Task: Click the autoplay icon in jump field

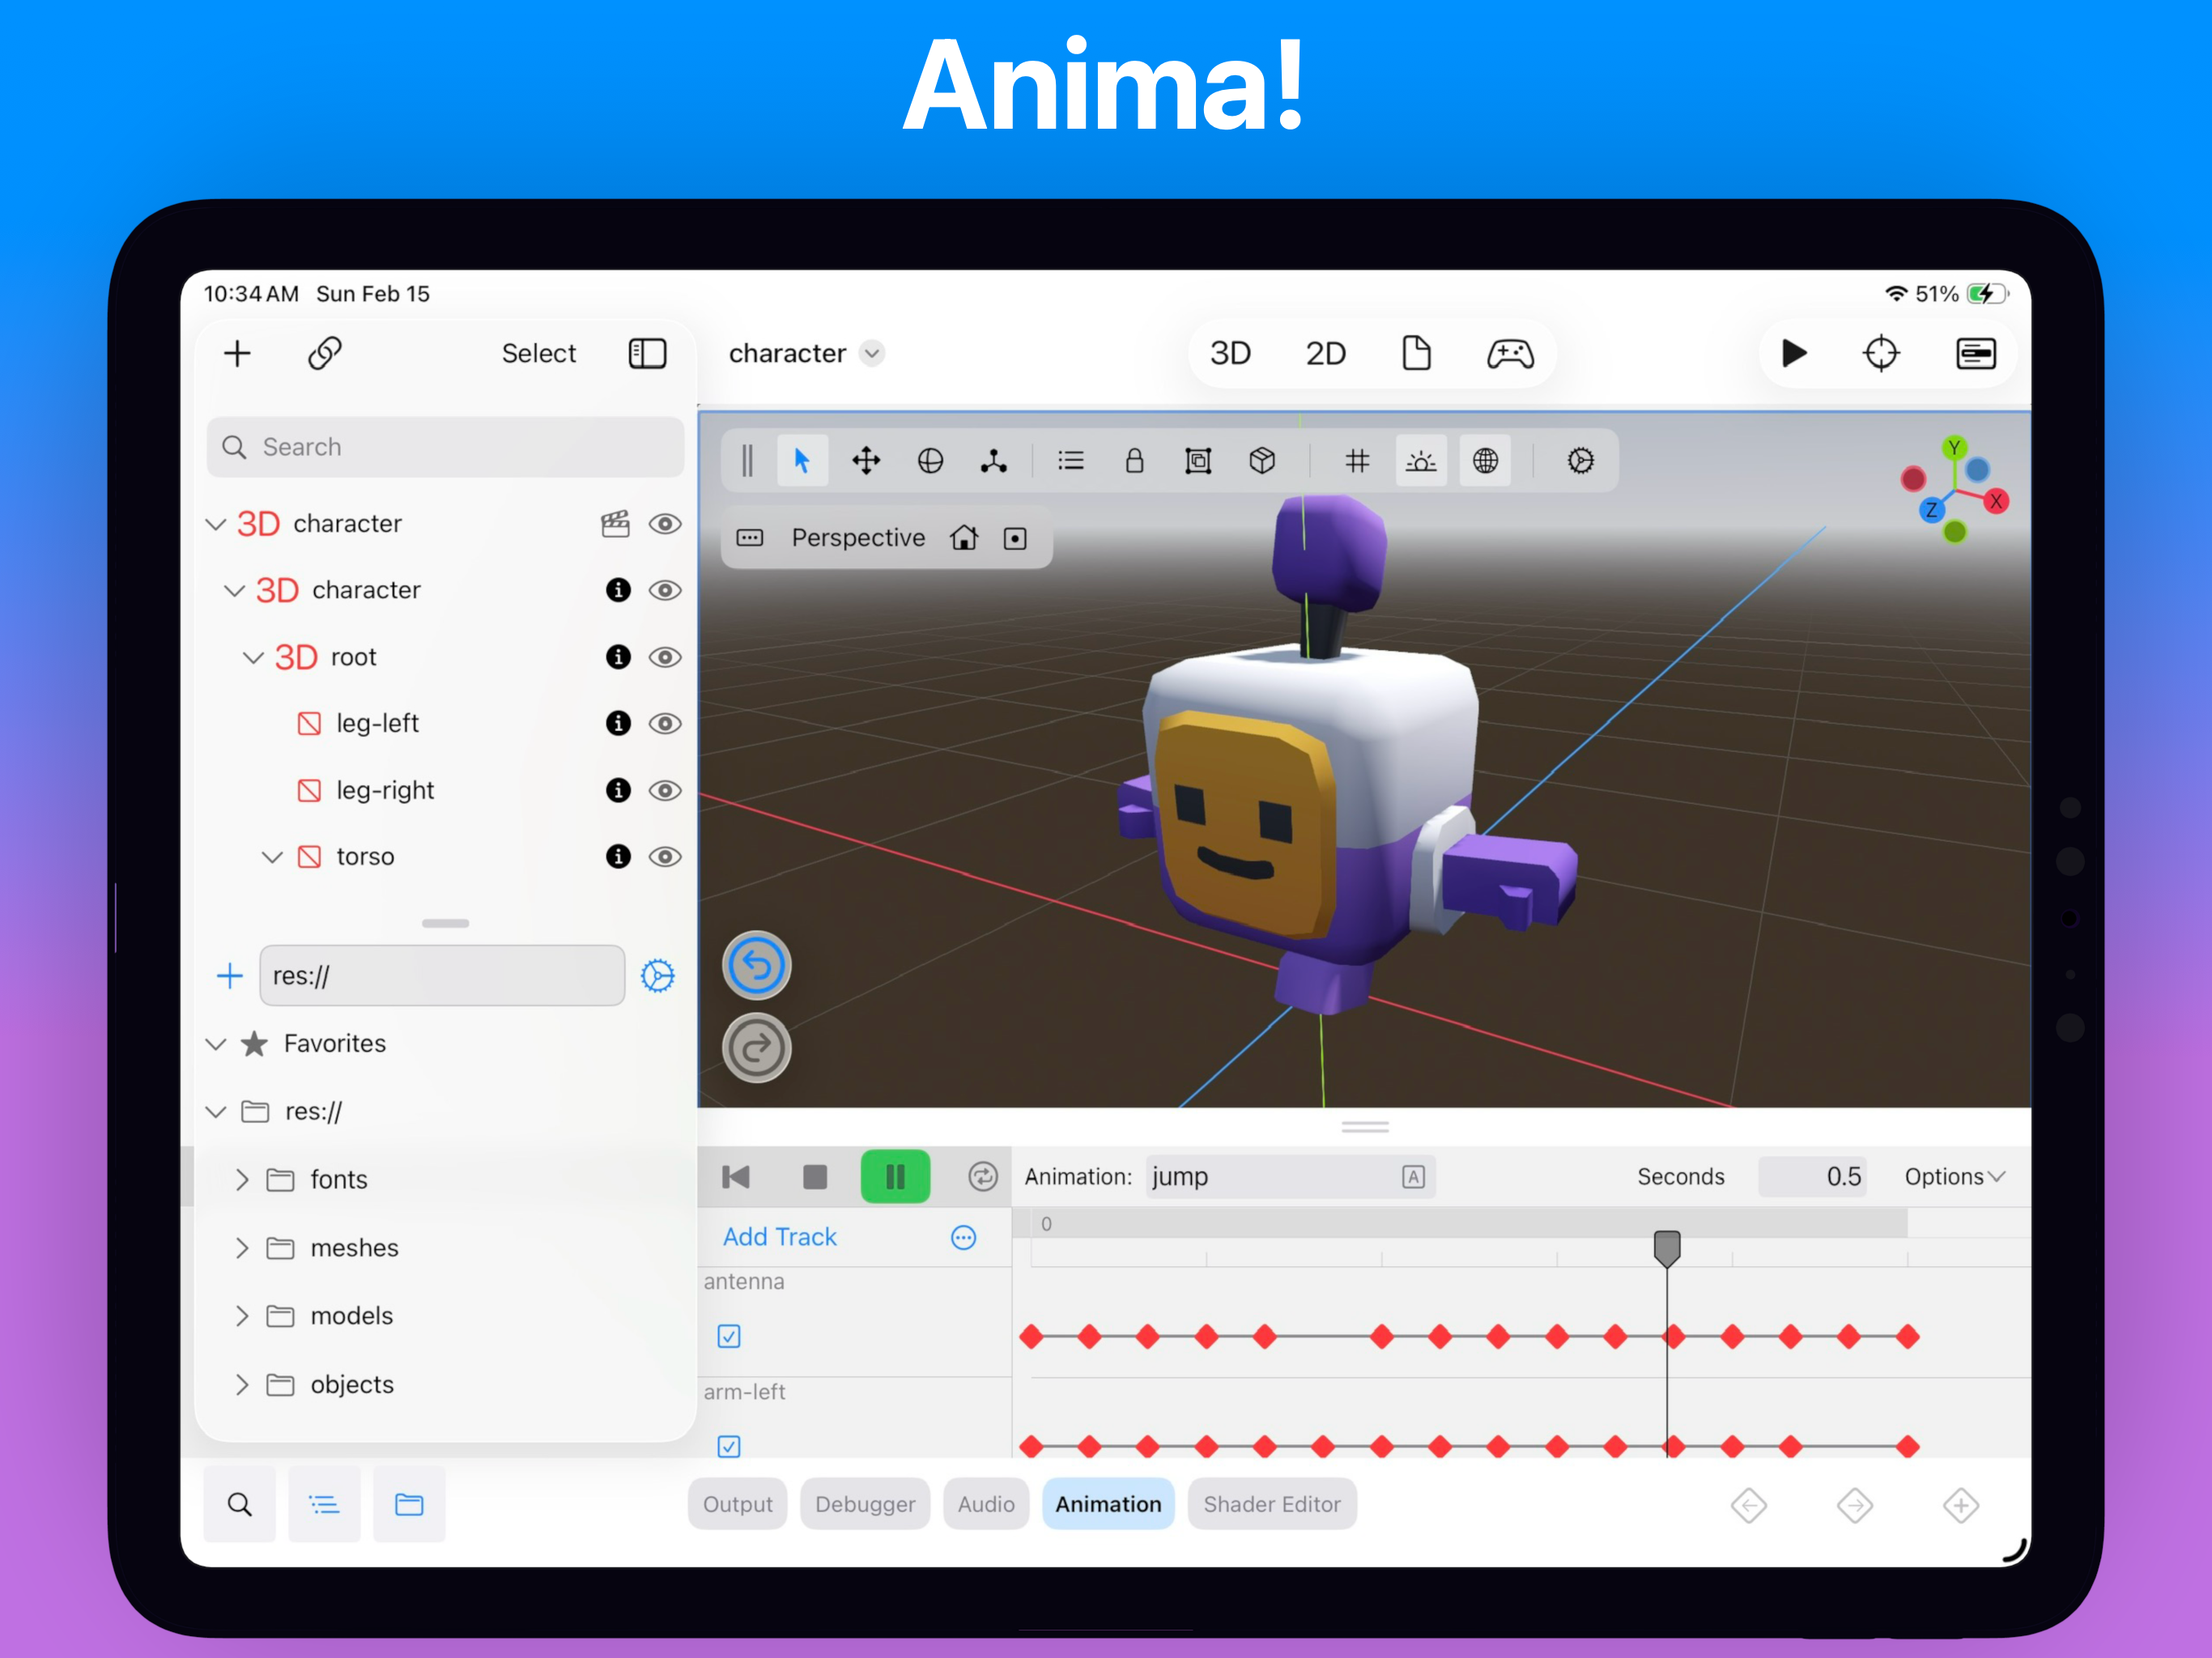Action: click(1413, 1177)
